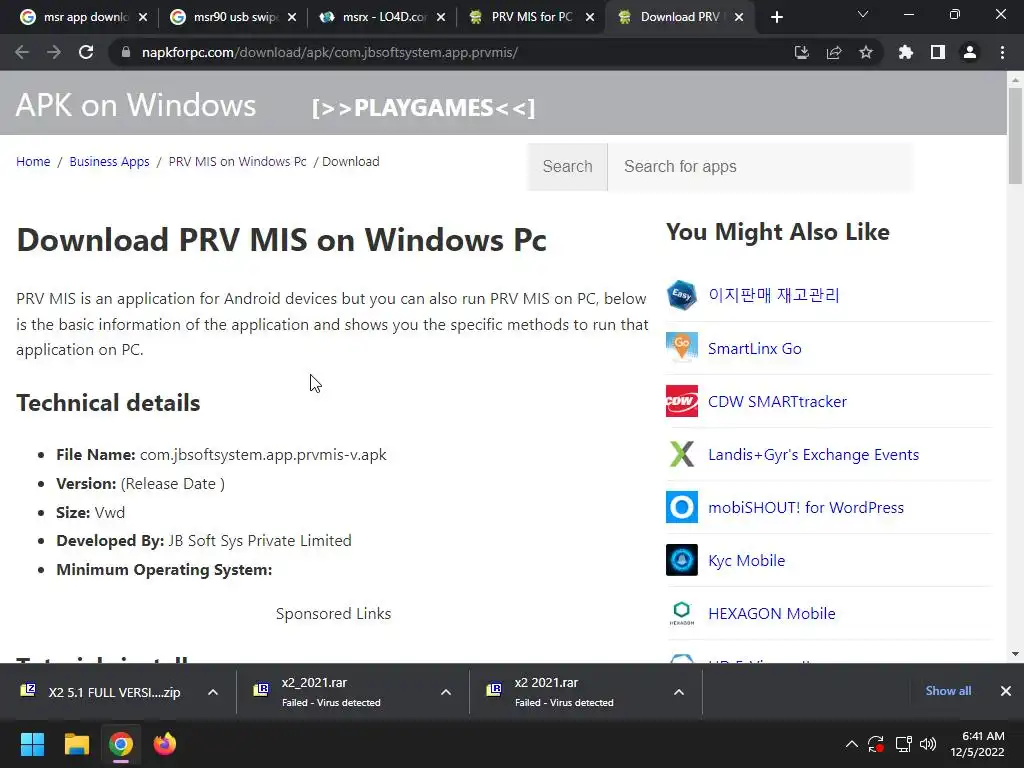Screen dimensions: 1024x768
Task: Open HEXAGON Mobile link
Action: [x=771, y=614]
